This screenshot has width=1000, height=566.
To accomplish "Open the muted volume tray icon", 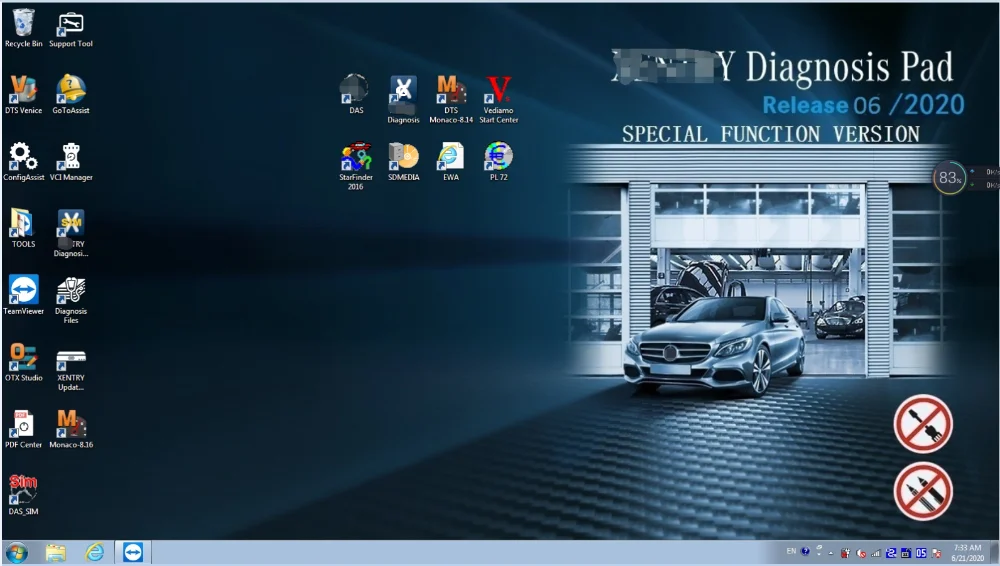I will pos(860,553).
